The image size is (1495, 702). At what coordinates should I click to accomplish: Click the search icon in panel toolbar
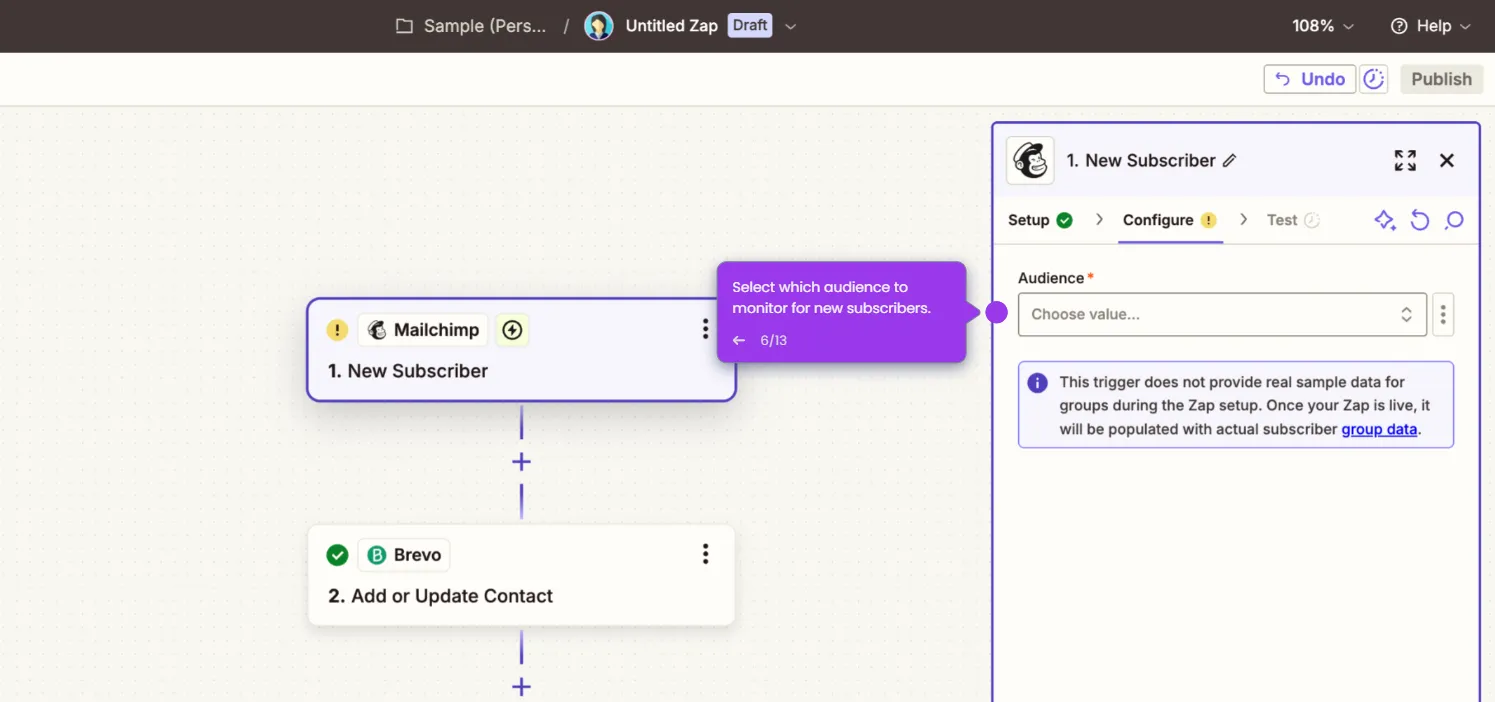coord(1454,220)
